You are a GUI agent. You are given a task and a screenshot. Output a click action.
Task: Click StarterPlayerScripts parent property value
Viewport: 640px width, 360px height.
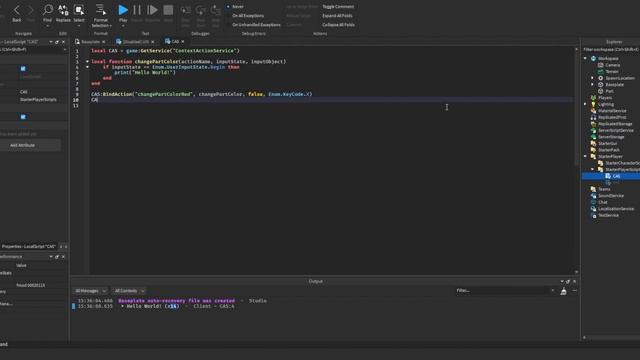click(38, 100)
